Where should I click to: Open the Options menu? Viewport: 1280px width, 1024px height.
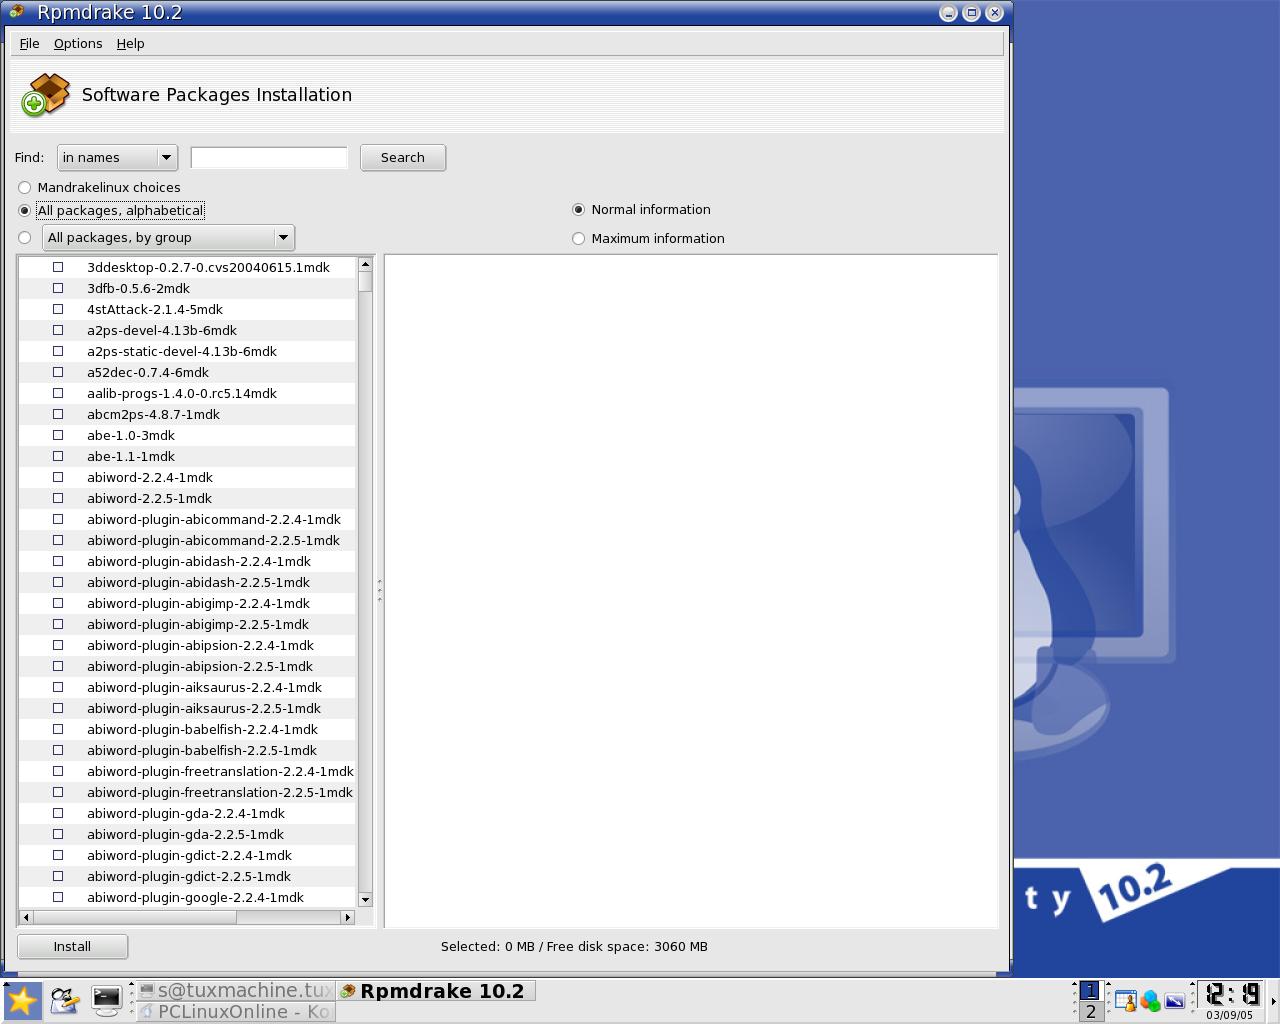point(78,44)
